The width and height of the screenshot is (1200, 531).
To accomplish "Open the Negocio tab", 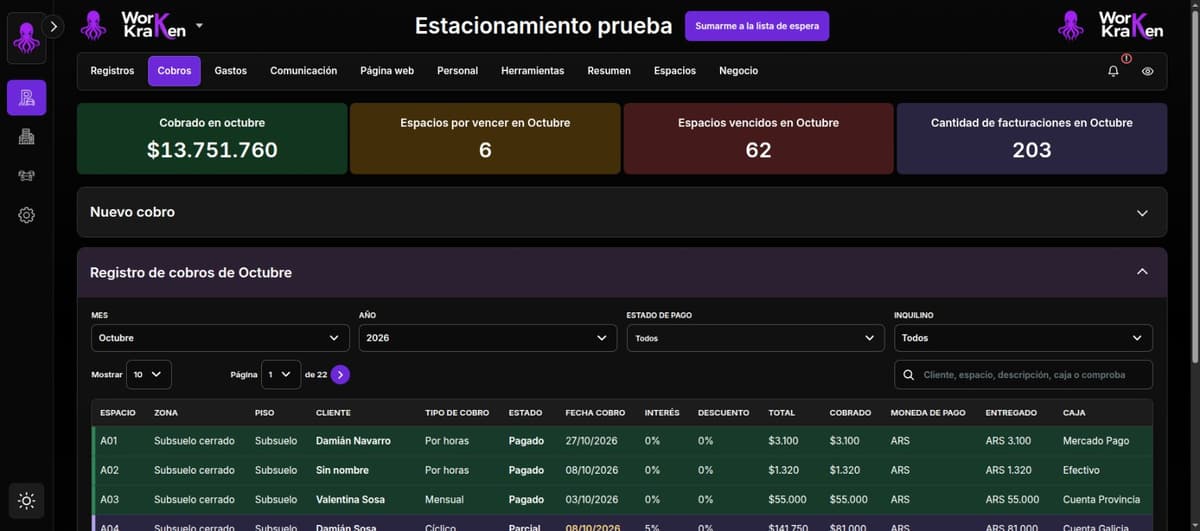I will point(738,71).
